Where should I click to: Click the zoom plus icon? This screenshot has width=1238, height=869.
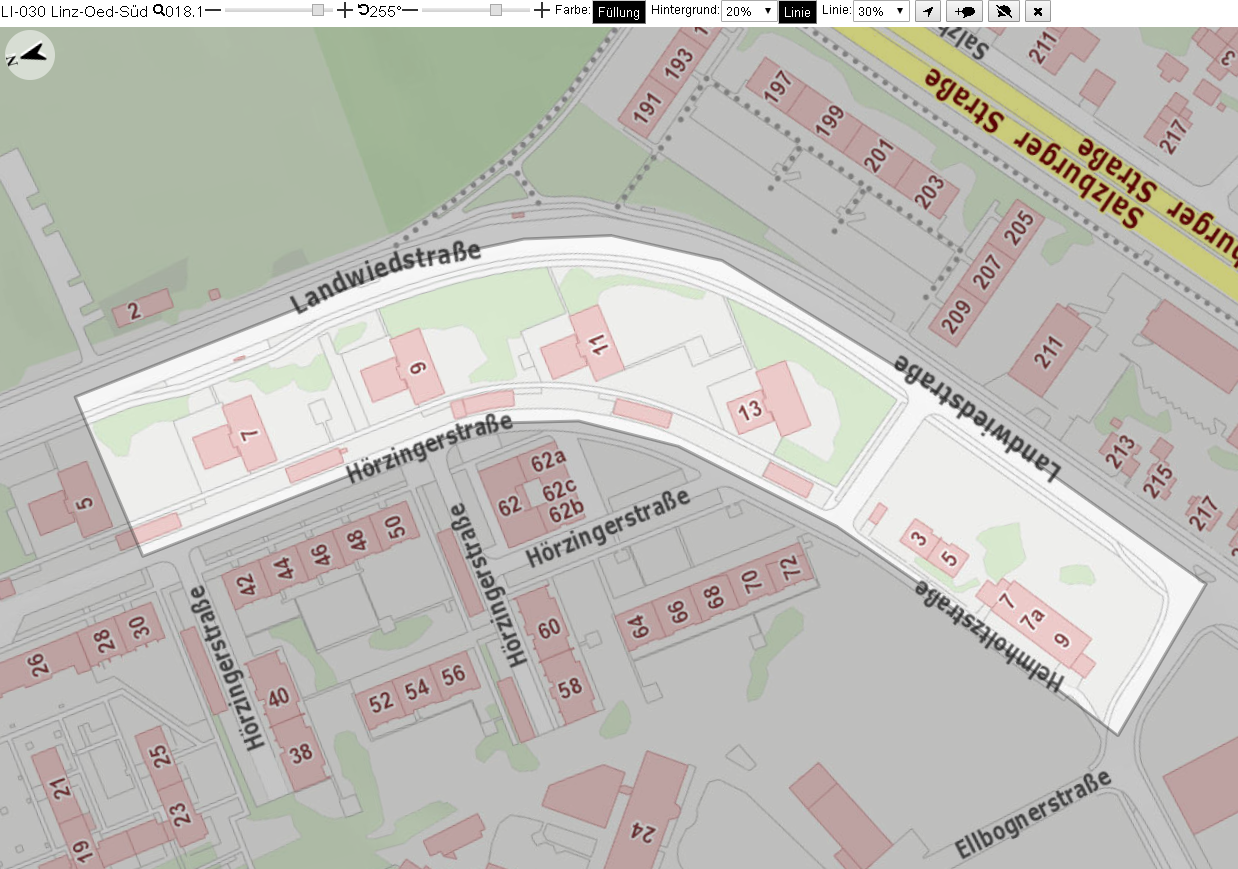(345, 11)
